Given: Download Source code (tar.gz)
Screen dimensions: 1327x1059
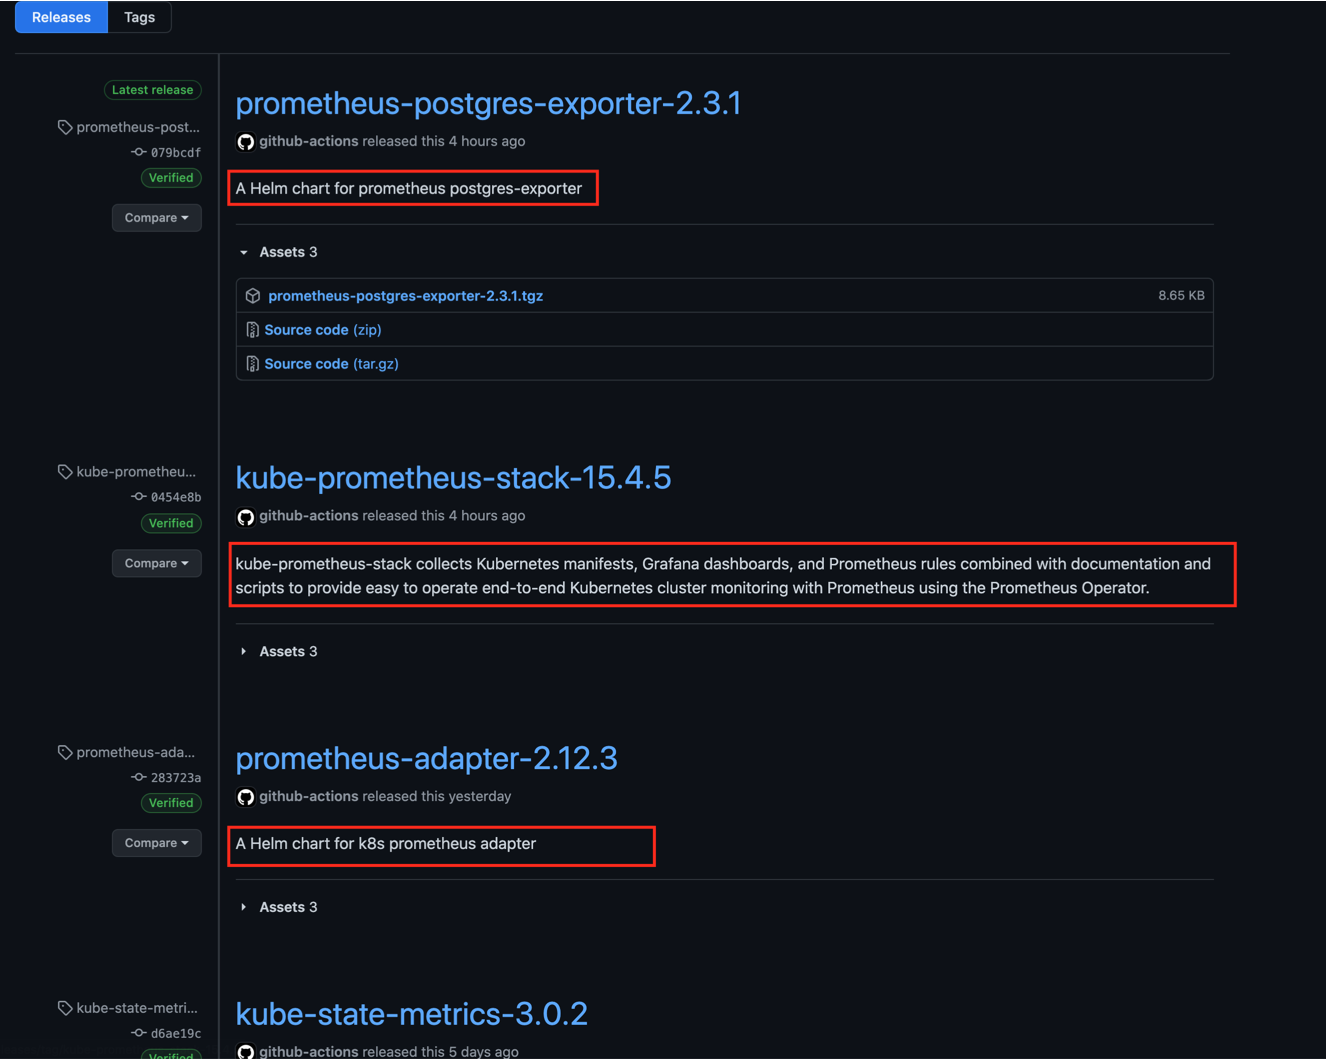Looking at the screenshot, I should pos(332,364).
